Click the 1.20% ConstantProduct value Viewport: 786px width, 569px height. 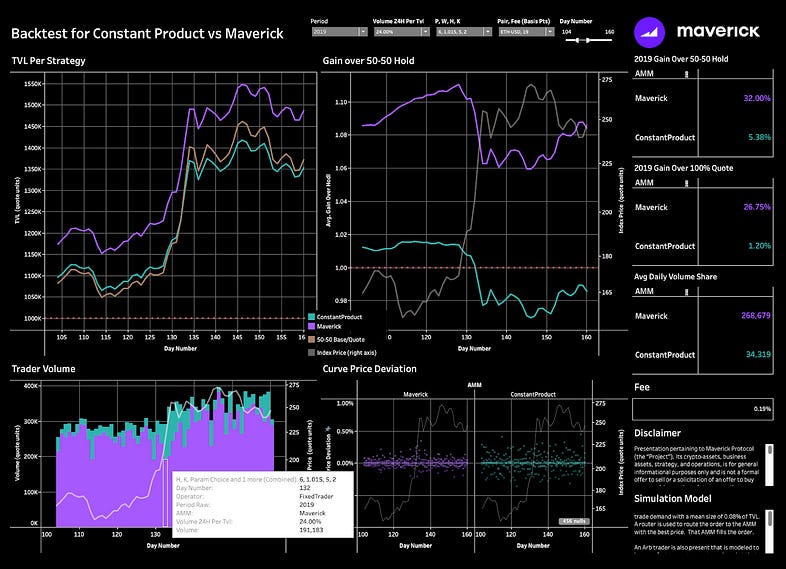759,246
